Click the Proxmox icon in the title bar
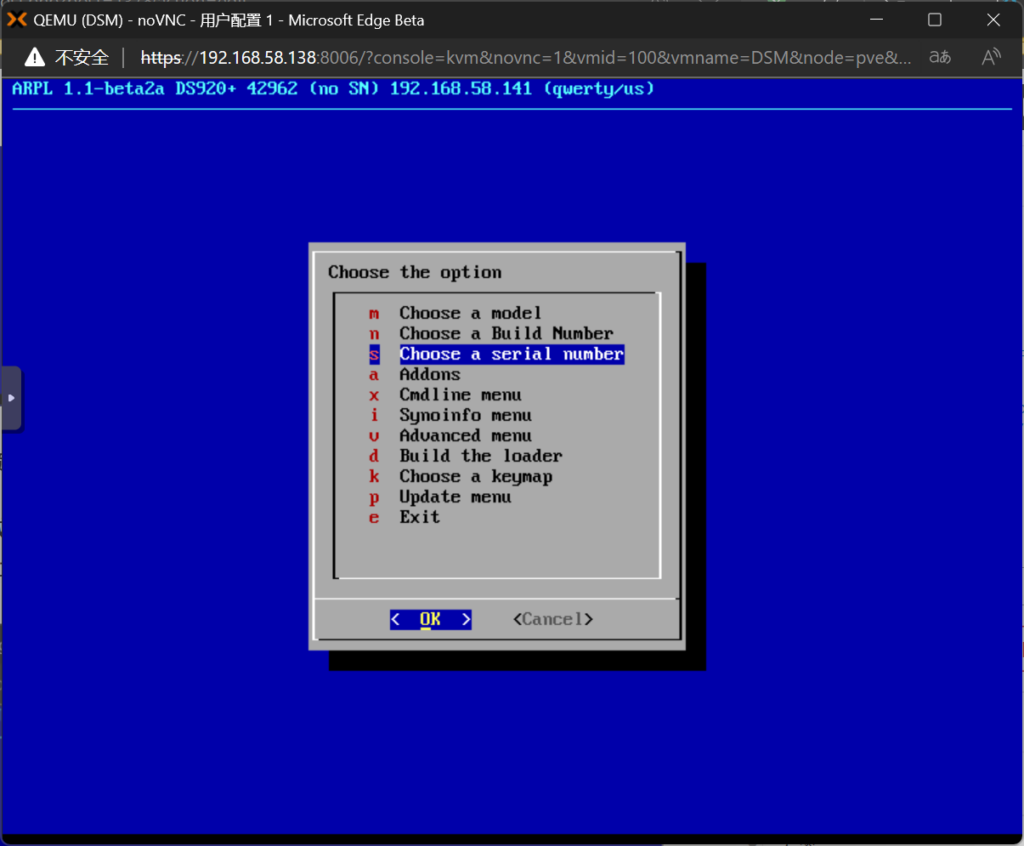This screenshot has height=846, width=1024. (x=16, y=20)
